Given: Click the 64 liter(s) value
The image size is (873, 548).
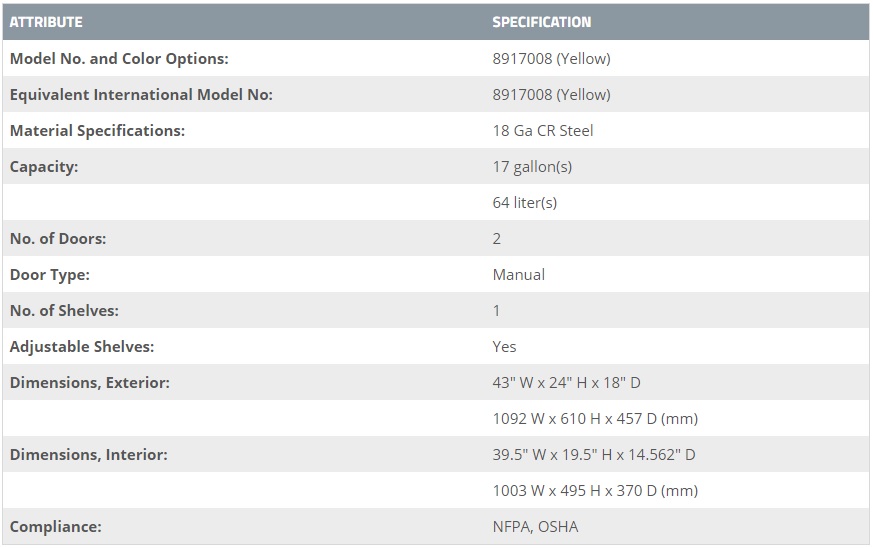Looking at the screenshot, I should [525, 202].
